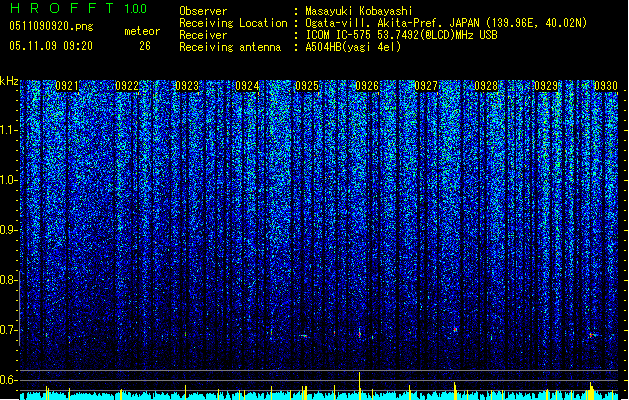Screen dimensions: 629x400
Task: Click the HROFFT 1.00 program title
Action: (78, 8)
